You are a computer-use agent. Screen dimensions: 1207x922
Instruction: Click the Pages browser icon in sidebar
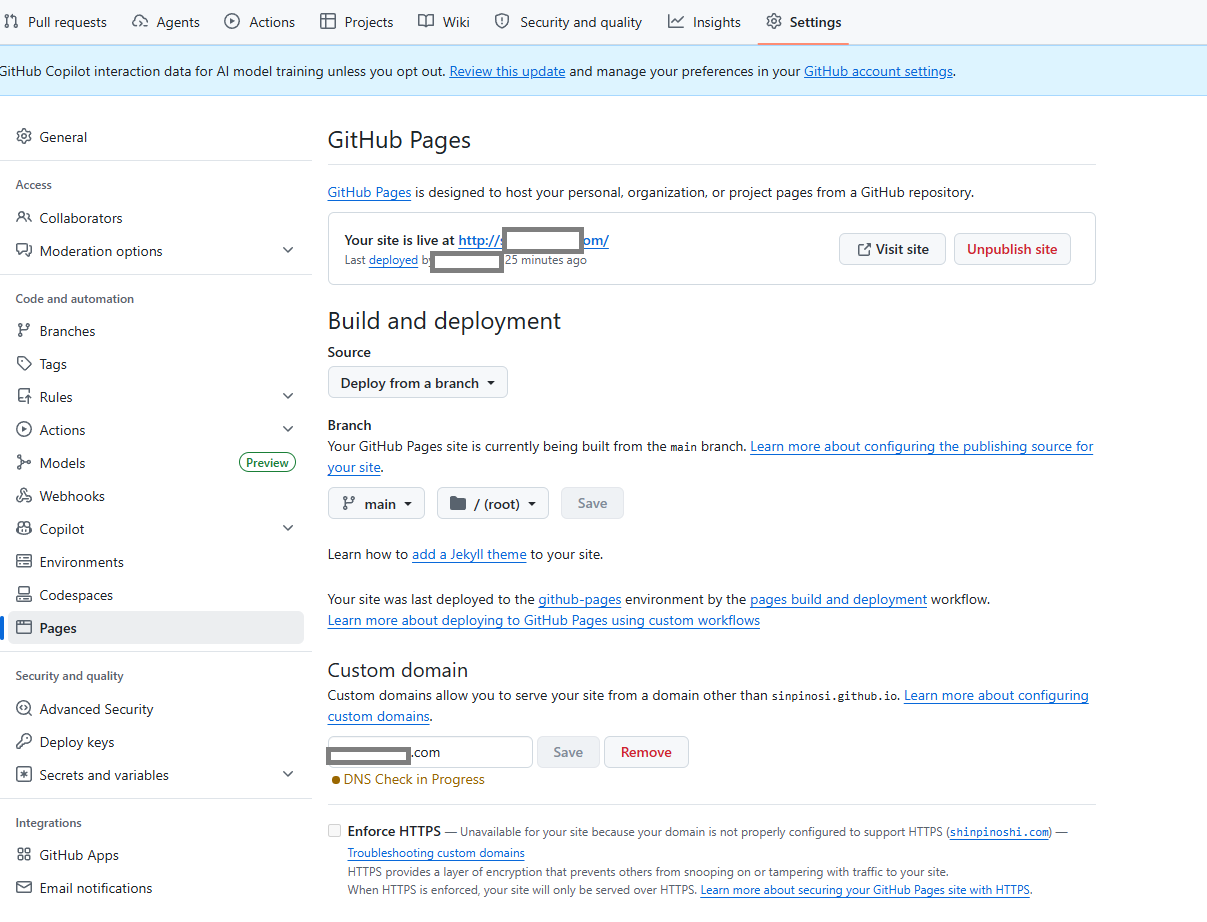(x=24, y=628)
